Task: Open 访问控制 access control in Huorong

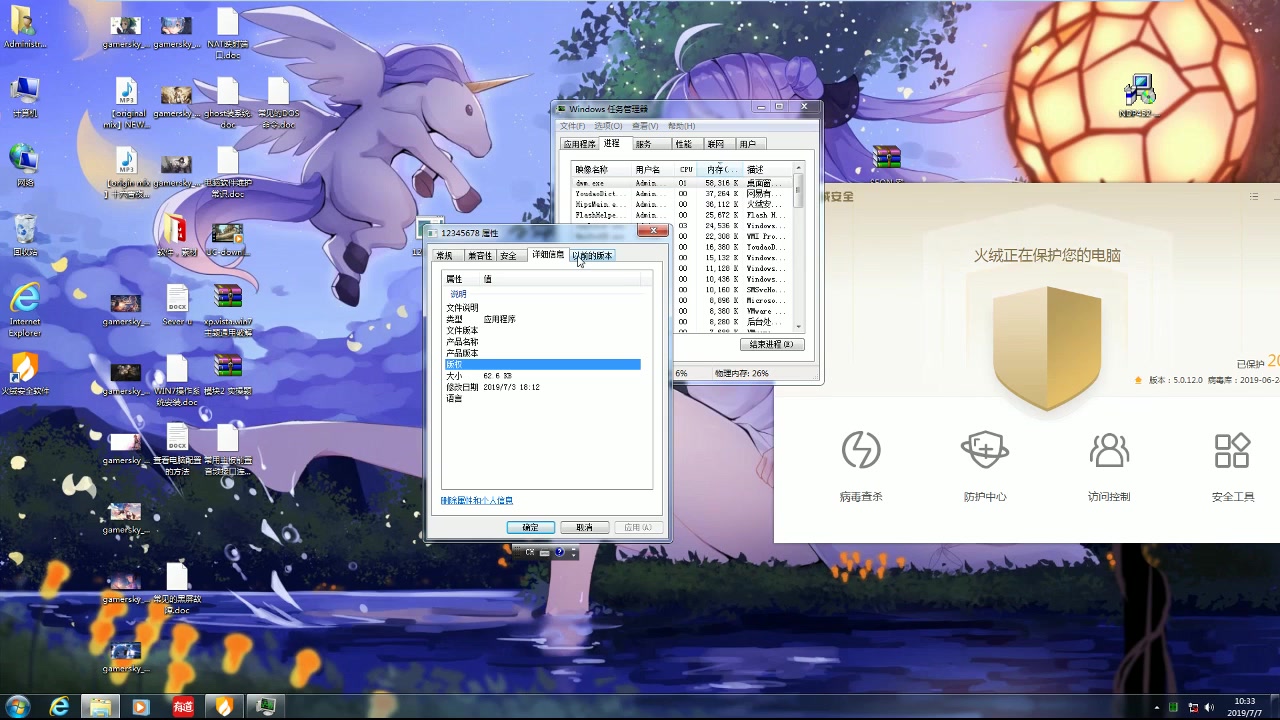Action: coord(1109,465)
